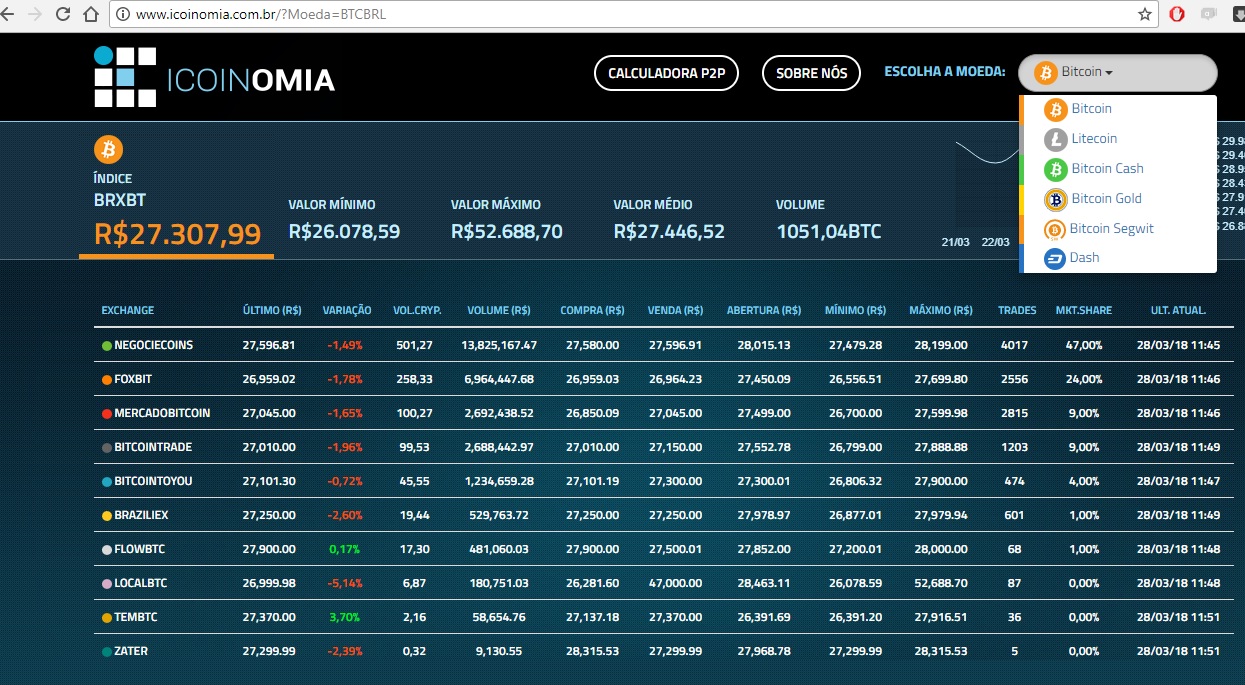Click the FLOWBTC exchange name

point(138,550)
